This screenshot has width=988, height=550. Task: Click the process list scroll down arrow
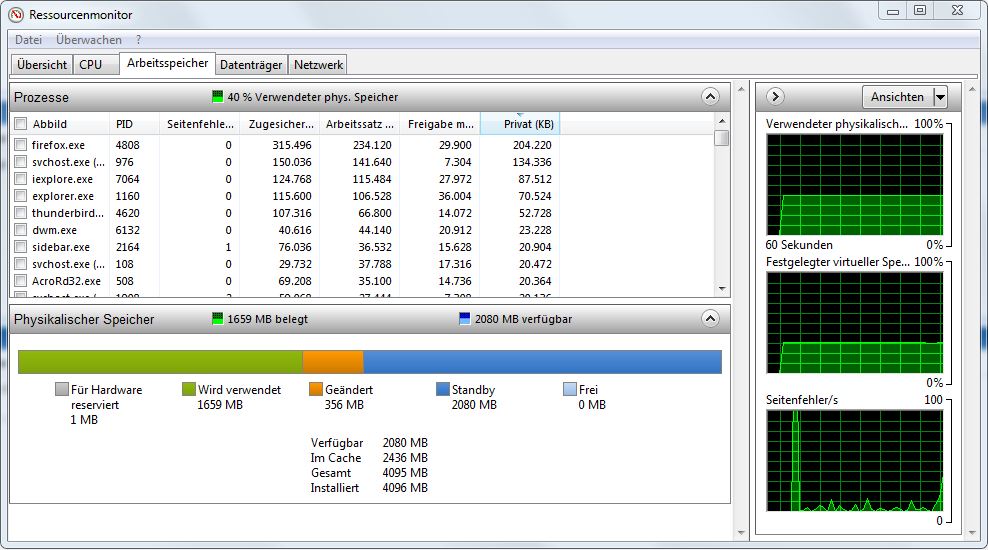(x=722, y=289)
